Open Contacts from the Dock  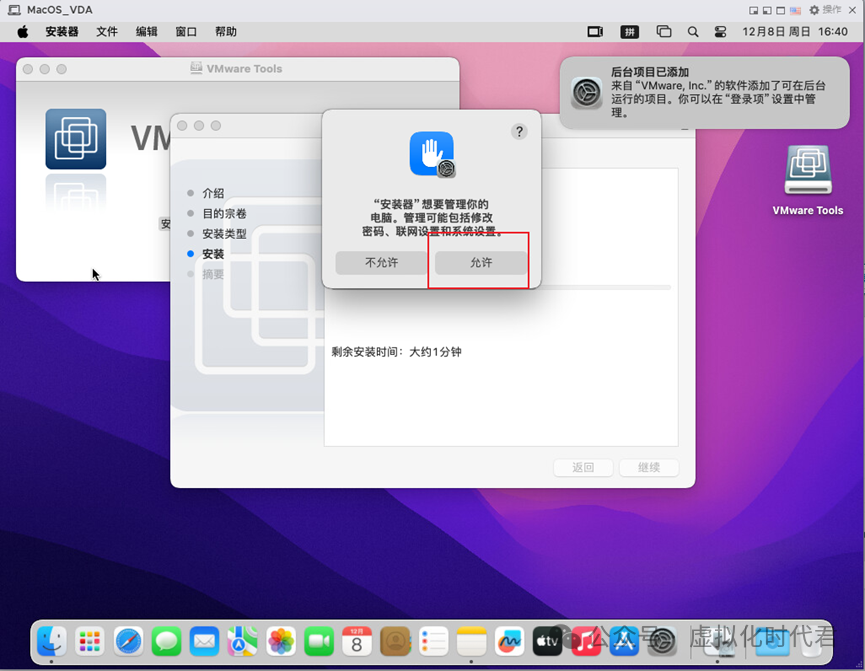coord(395,641)
